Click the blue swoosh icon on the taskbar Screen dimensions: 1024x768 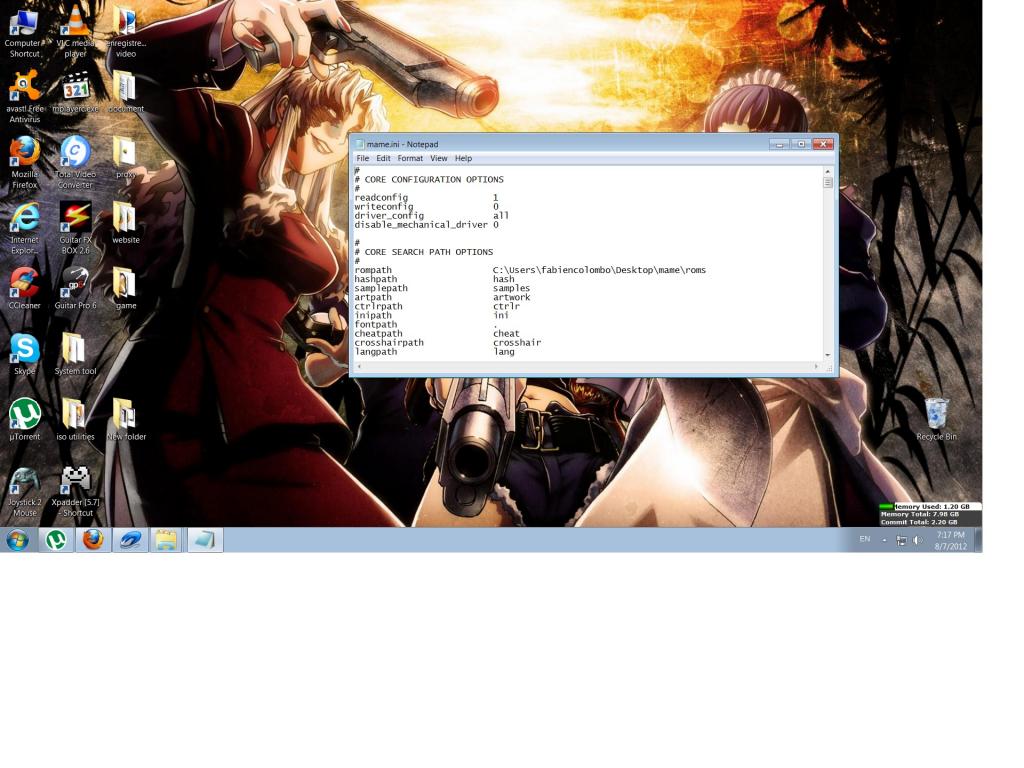click(130, 540)
